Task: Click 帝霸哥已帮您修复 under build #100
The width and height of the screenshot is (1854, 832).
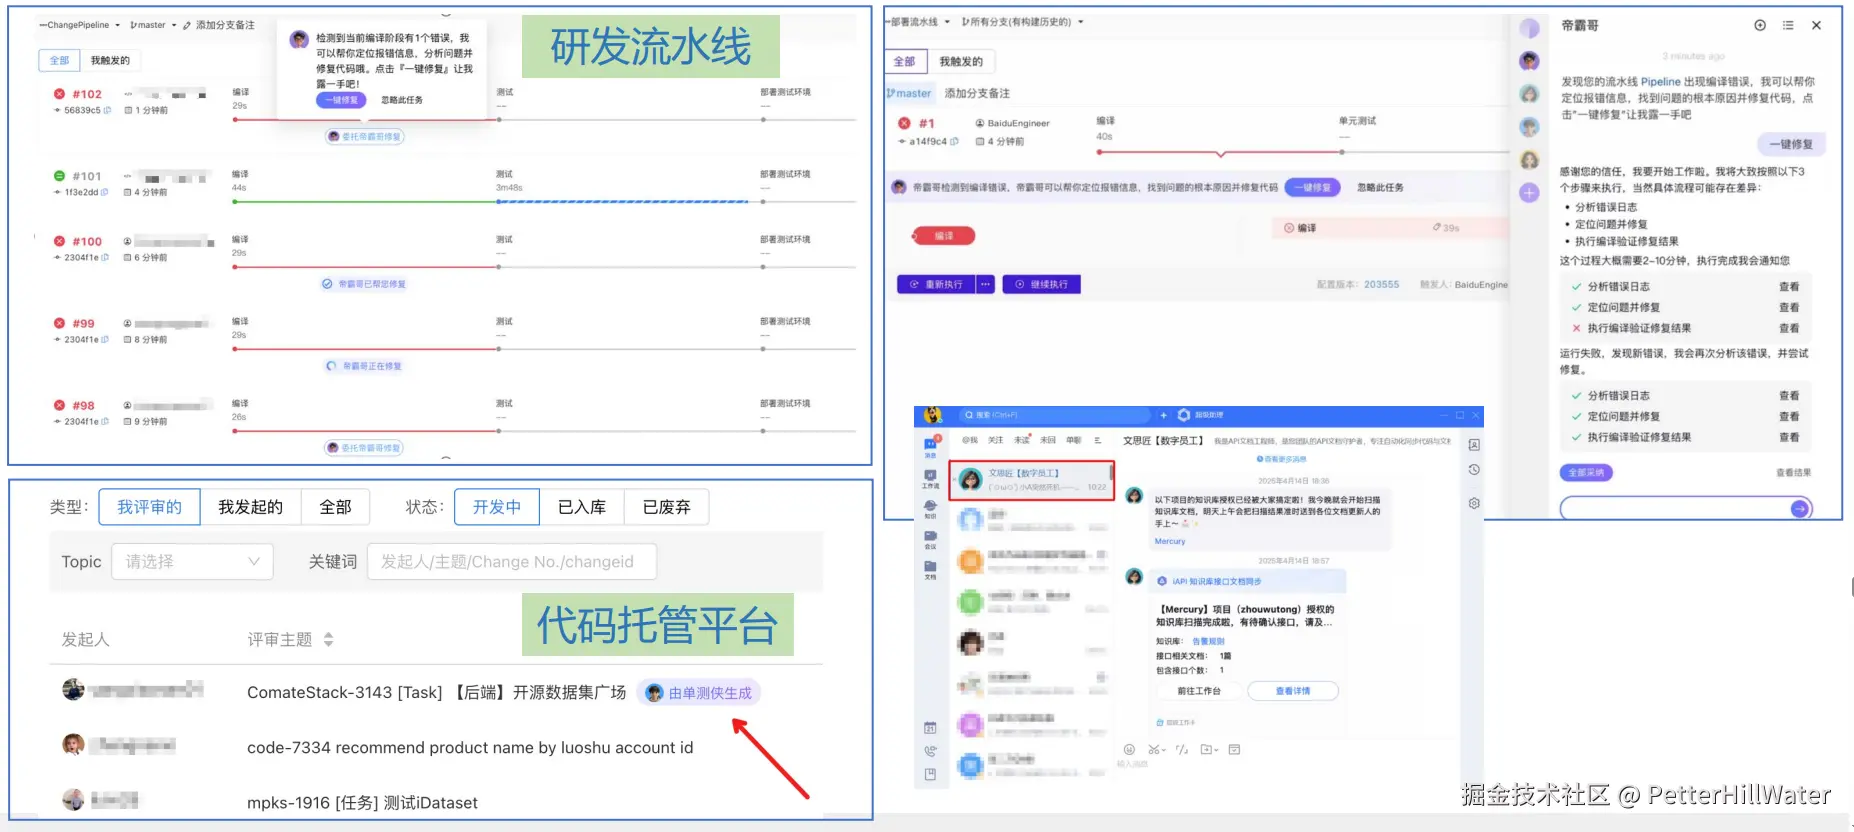Action: [364, 284]
